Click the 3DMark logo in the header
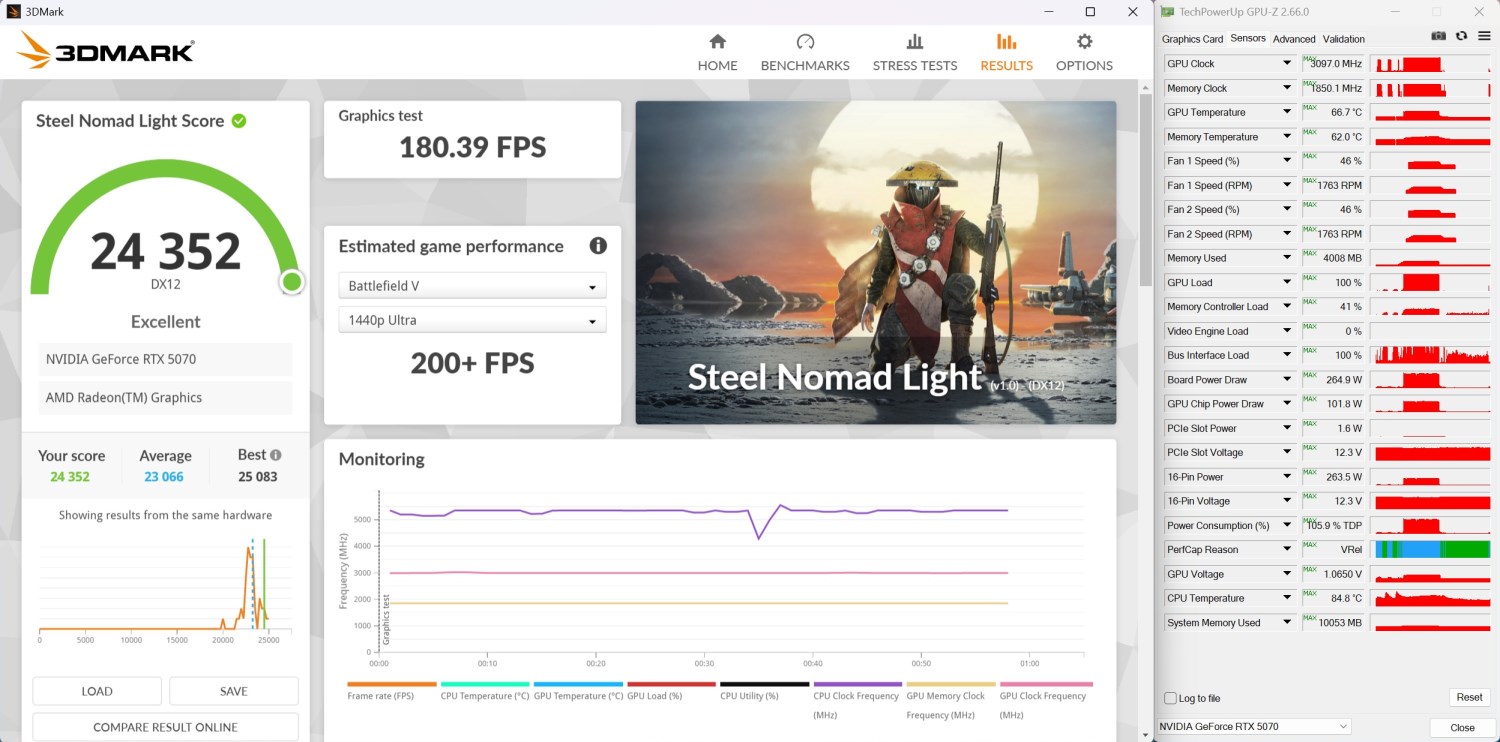 click(106, 50)
